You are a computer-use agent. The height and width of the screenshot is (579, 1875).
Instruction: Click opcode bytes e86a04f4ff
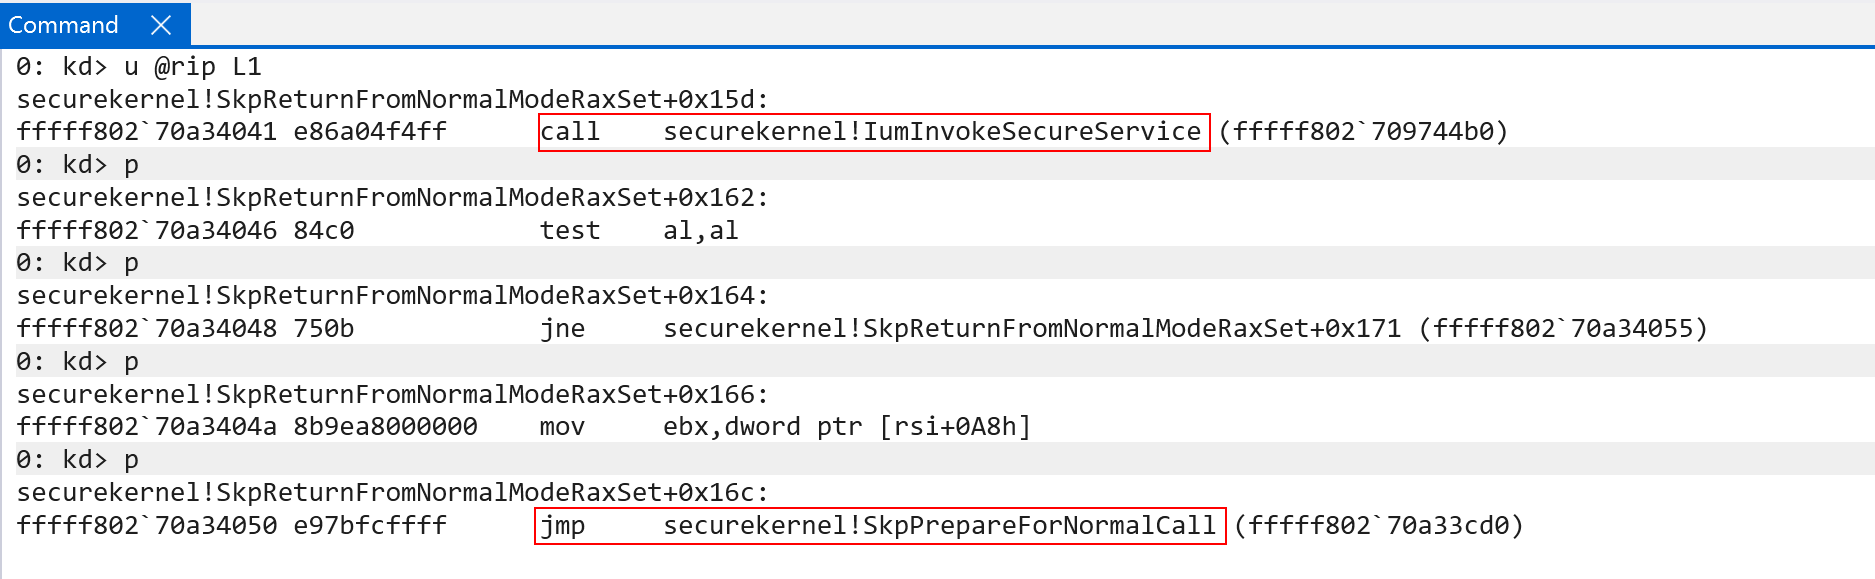pyautogui.click(x=370, y=132)
